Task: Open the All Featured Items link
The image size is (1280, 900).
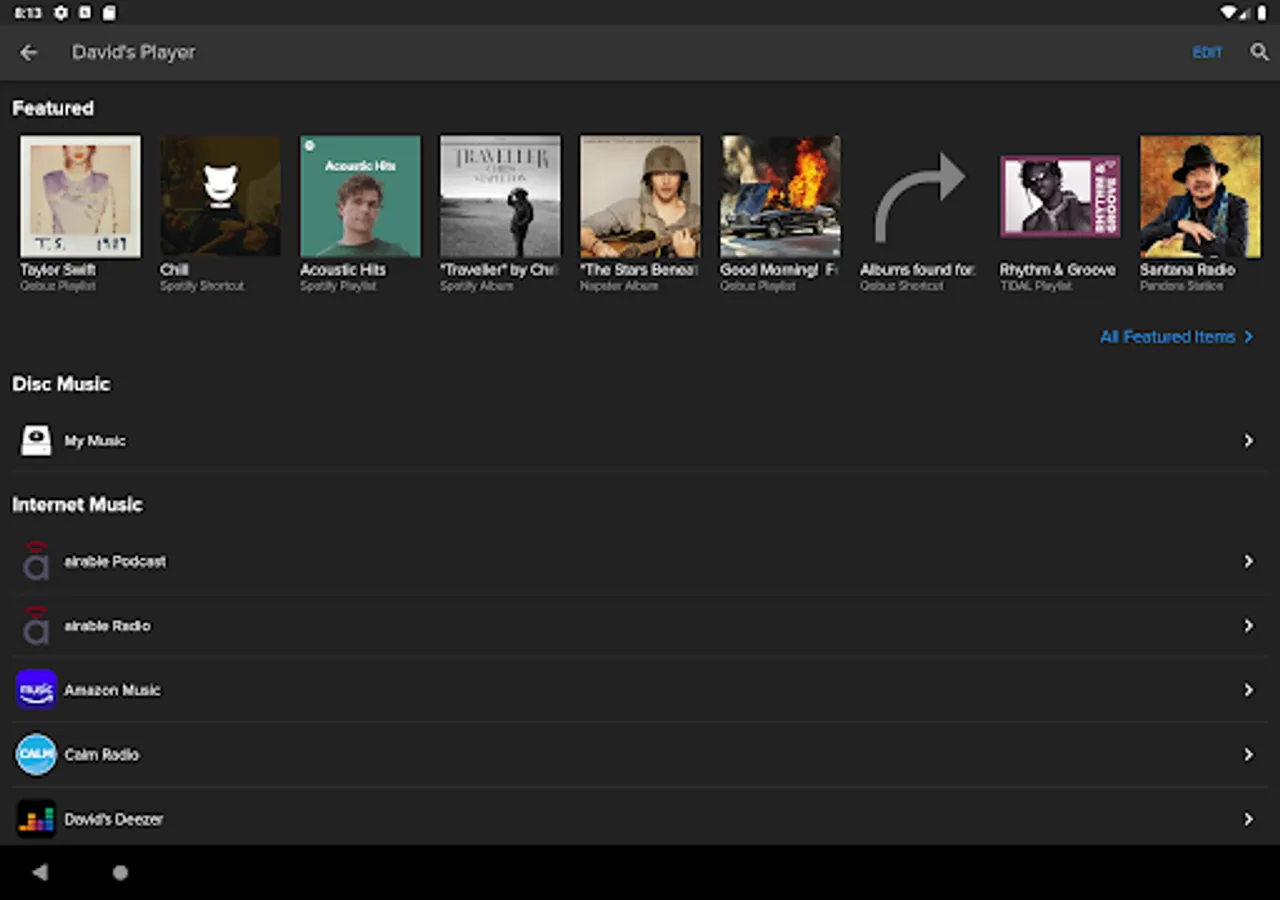Action: coord(1176,337)
